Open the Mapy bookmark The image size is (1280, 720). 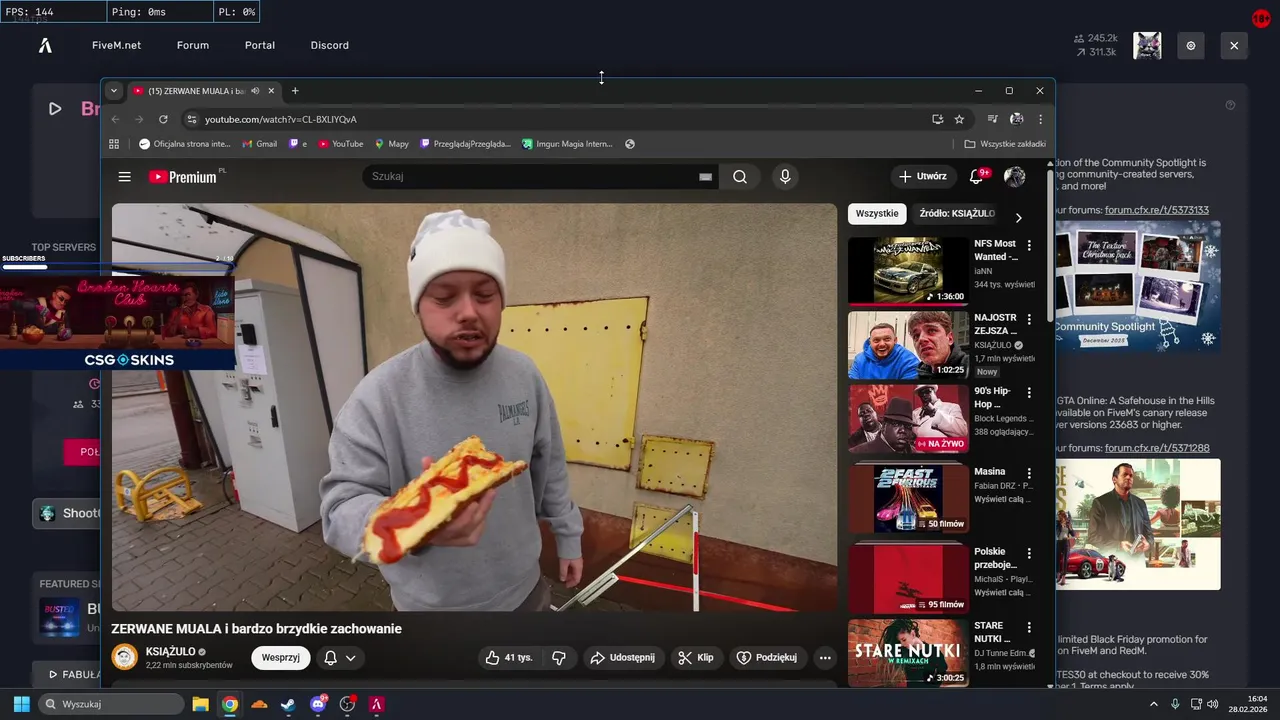click(392, 144)
